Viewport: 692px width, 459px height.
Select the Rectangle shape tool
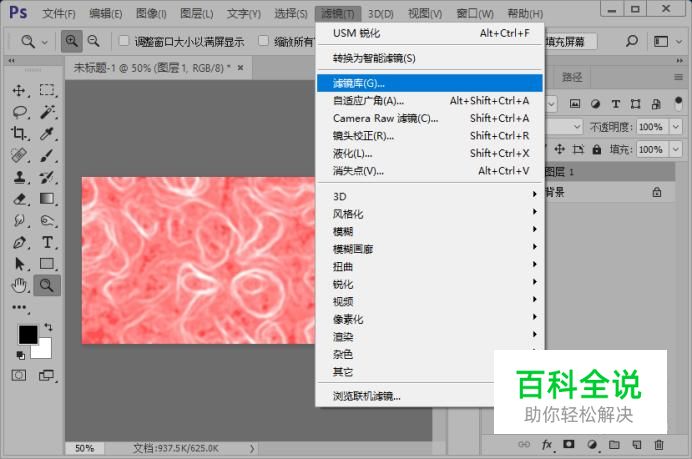click(x=47, y=263)
